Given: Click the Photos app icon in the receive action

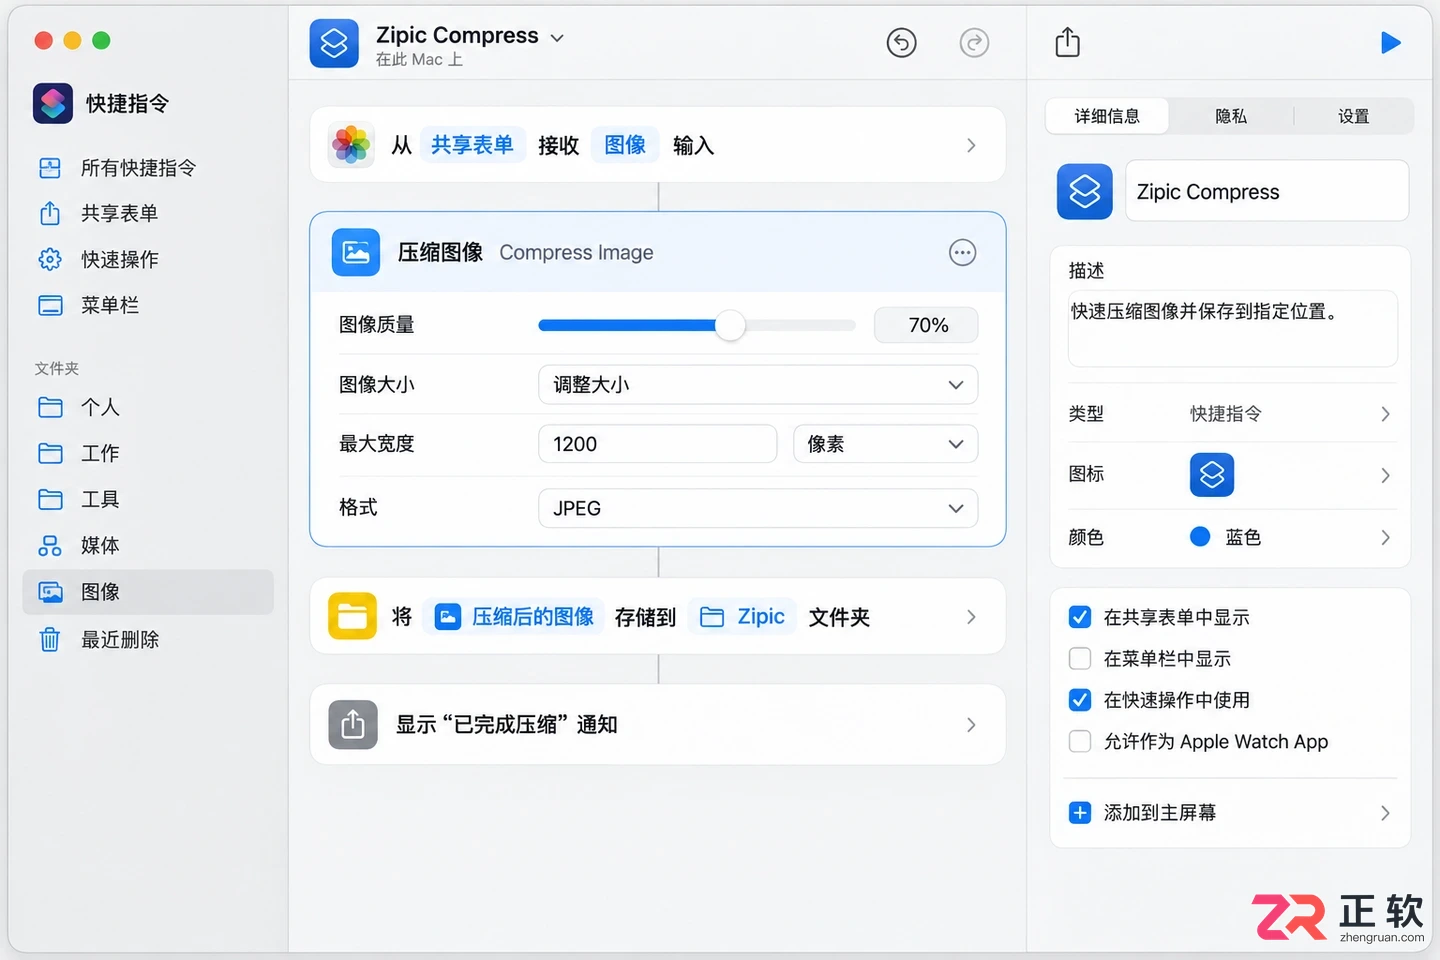Looking at the screenshot, I should (x=351, y=145).
